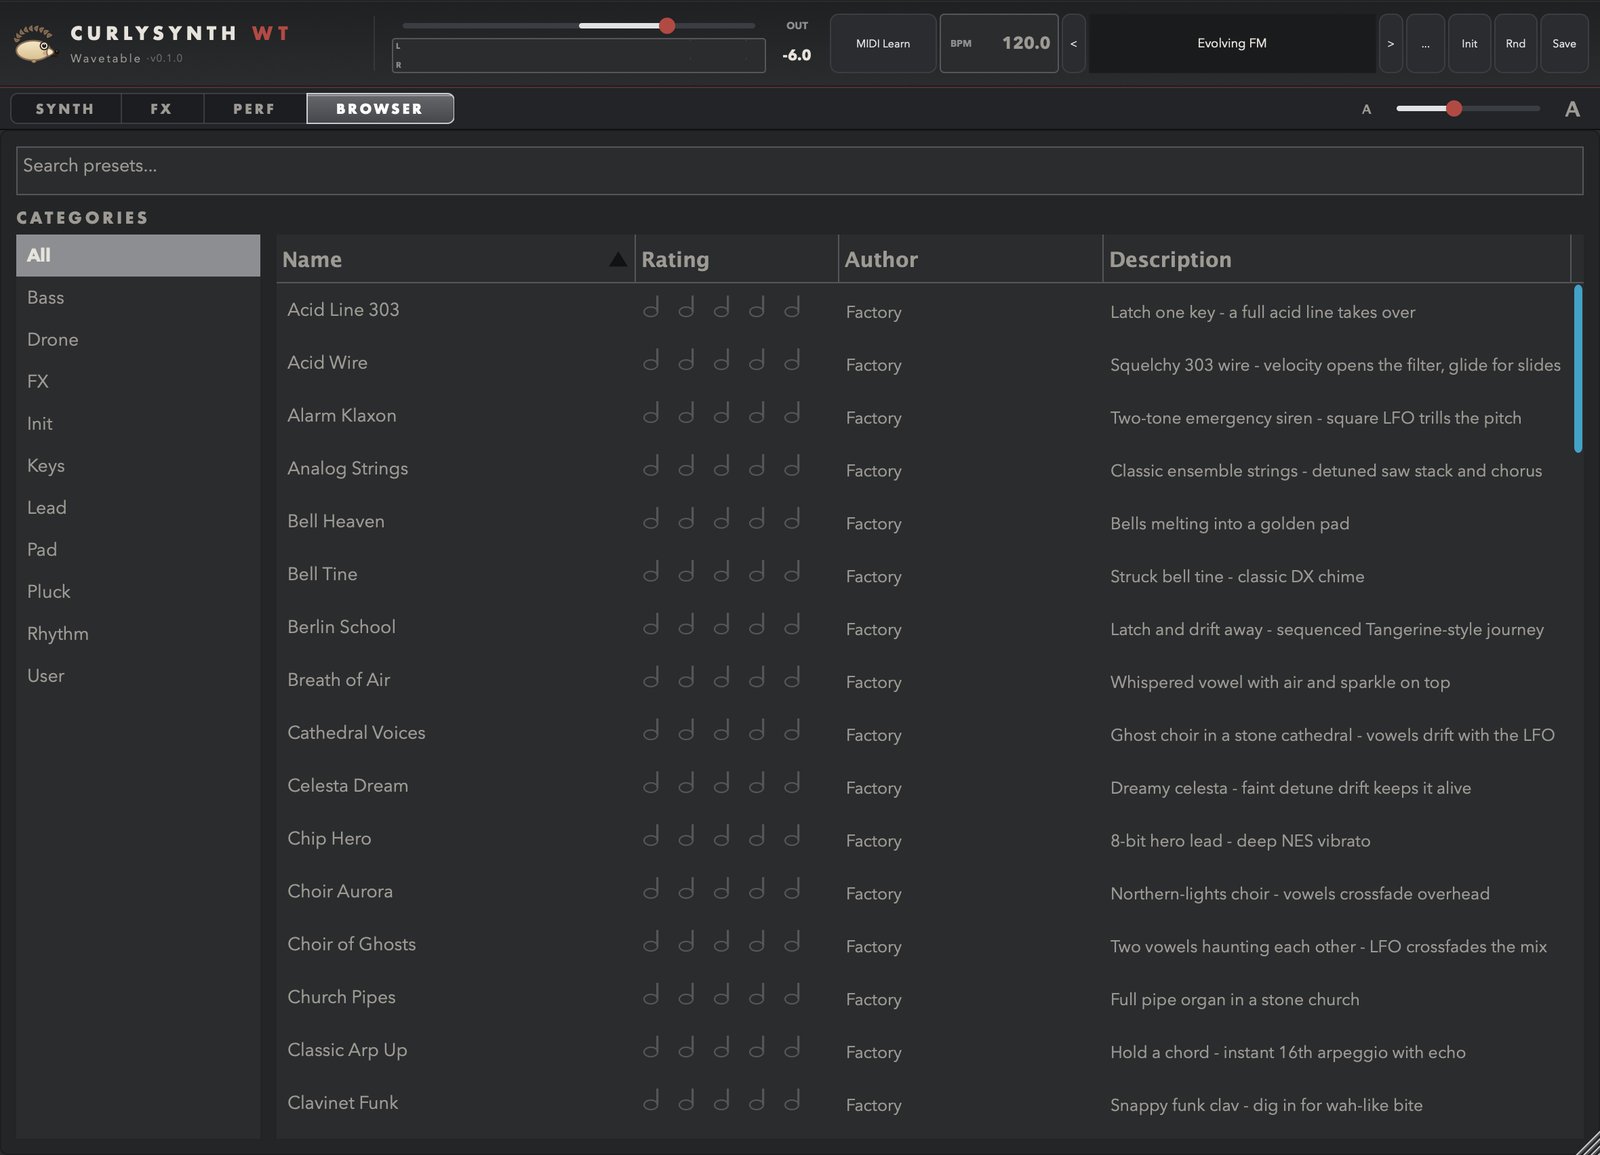Select the Choir of Ghosts preset

click(351, 944)
